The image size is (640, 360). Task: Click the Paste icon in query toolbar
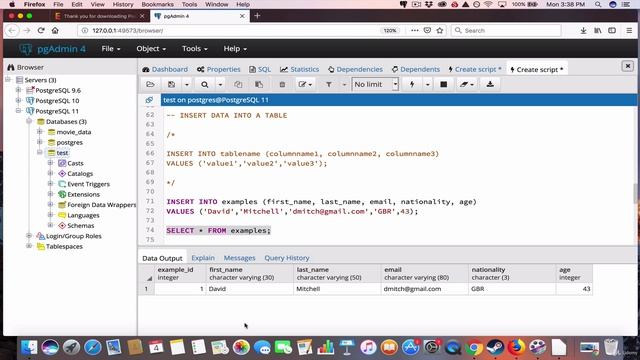tap(259, 84)
